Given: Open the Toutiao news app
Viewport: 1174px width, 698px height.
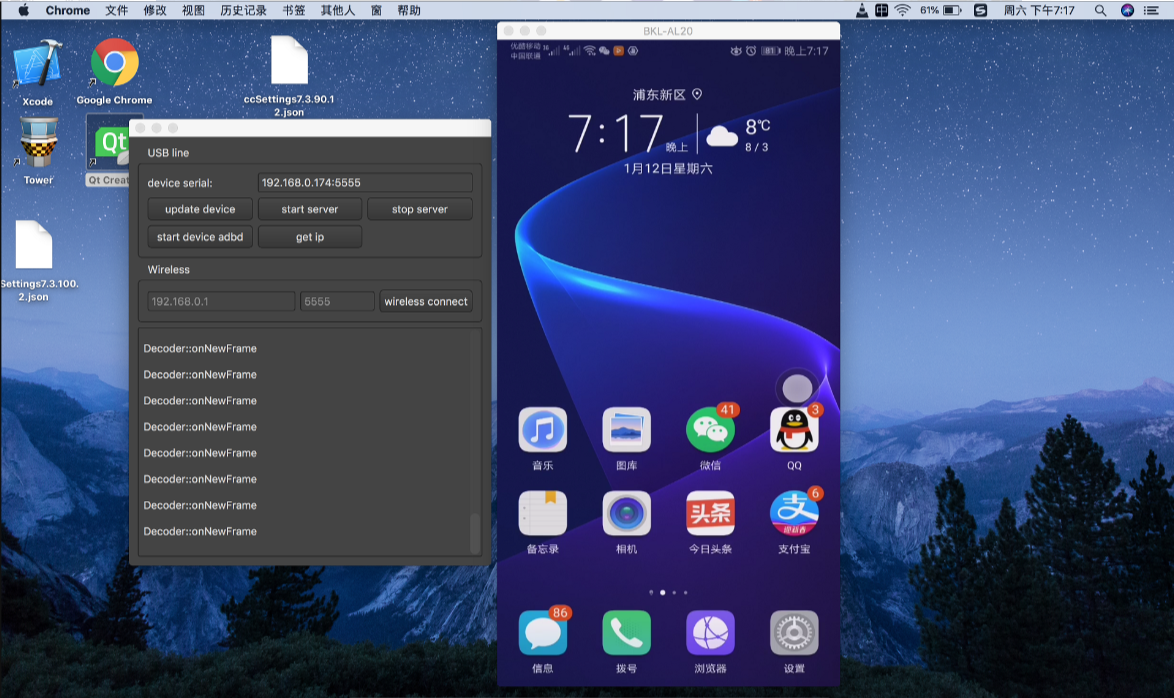Looking at the screenshot, I should coord(711,514).
